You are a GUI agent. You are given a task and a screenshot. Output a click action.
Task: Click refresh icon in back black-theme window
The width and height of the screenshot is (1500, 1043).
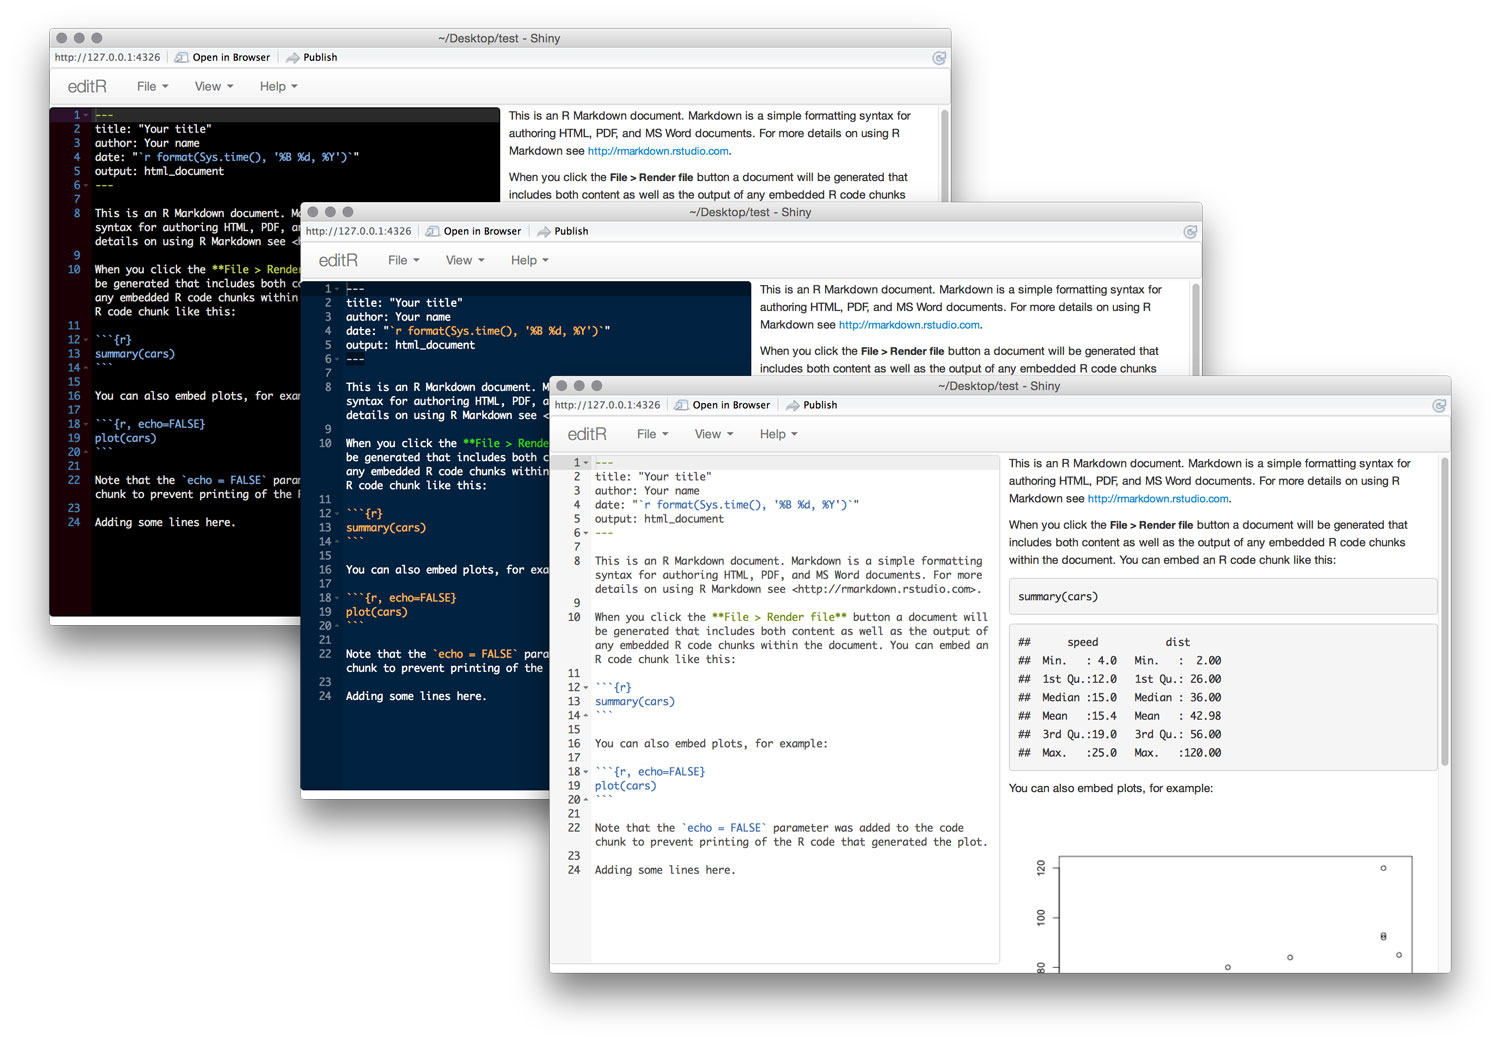939,58
